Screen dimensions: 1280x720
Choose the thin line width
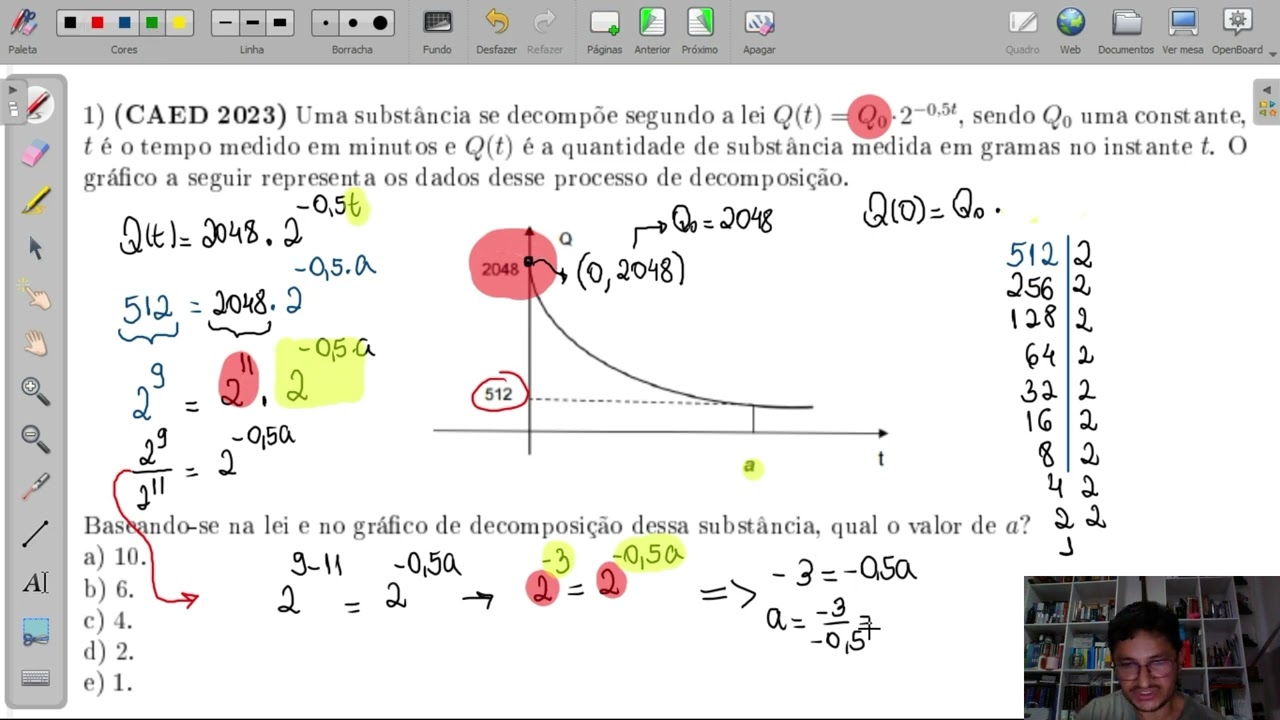(225, 22)
